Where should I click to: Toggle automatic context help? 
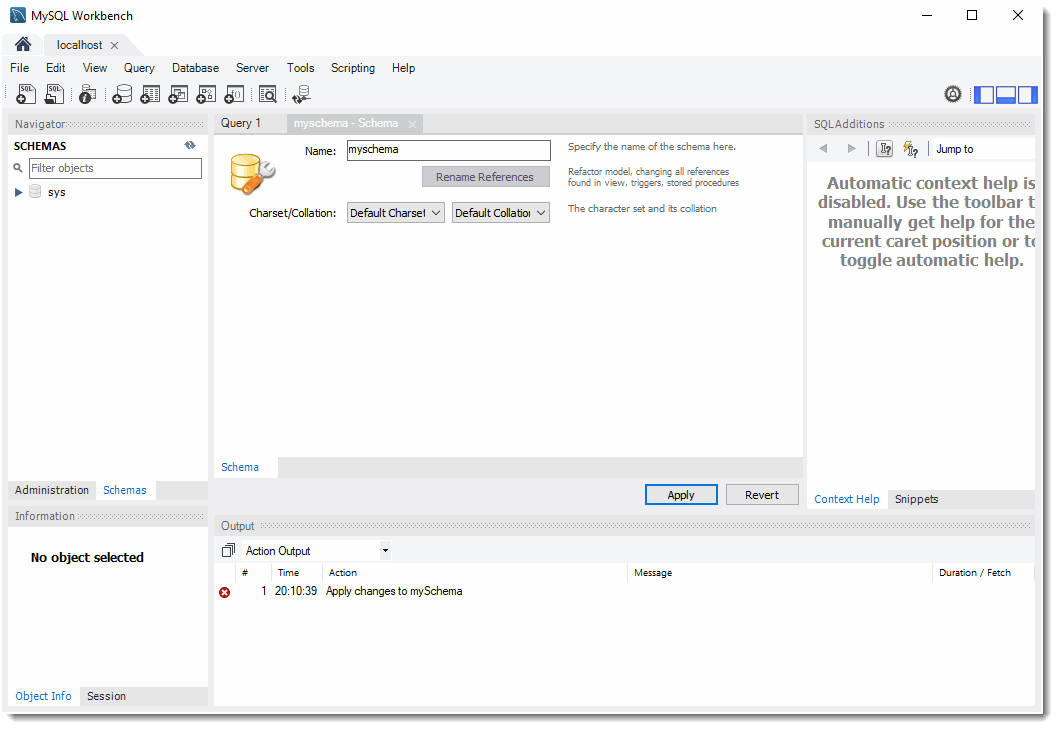click(x=911, y=148)
